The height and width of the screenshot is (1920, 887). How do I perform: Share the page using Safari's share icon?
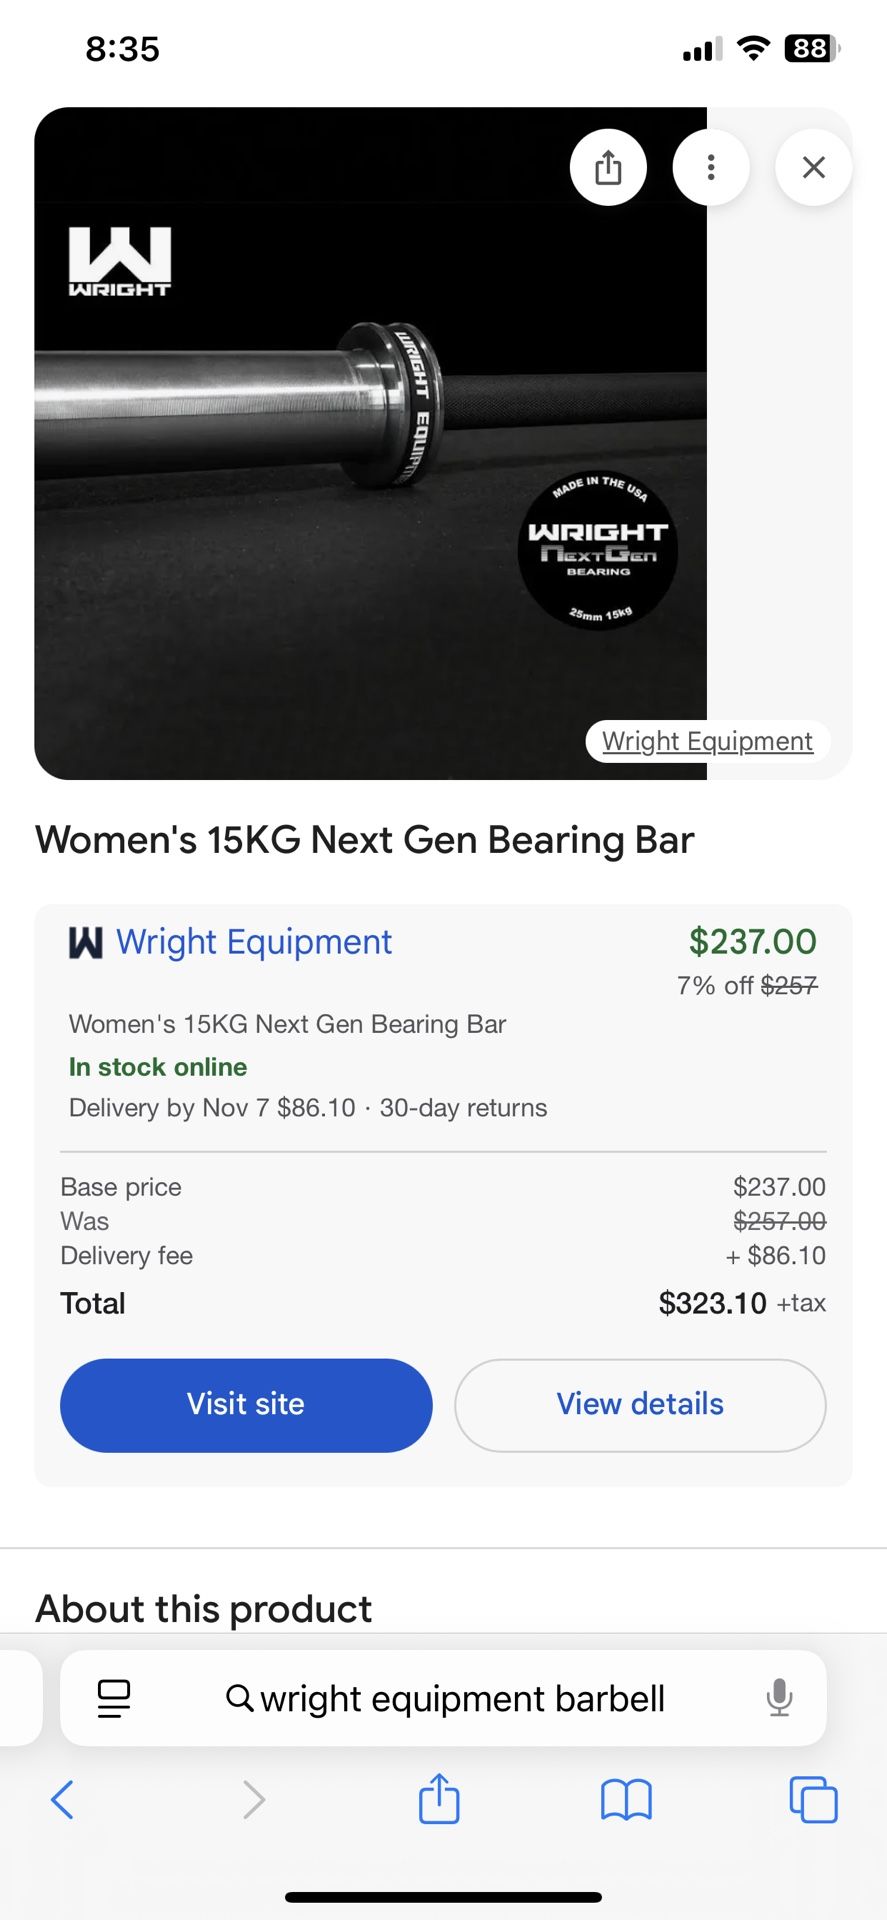(x=438, y=1799)
